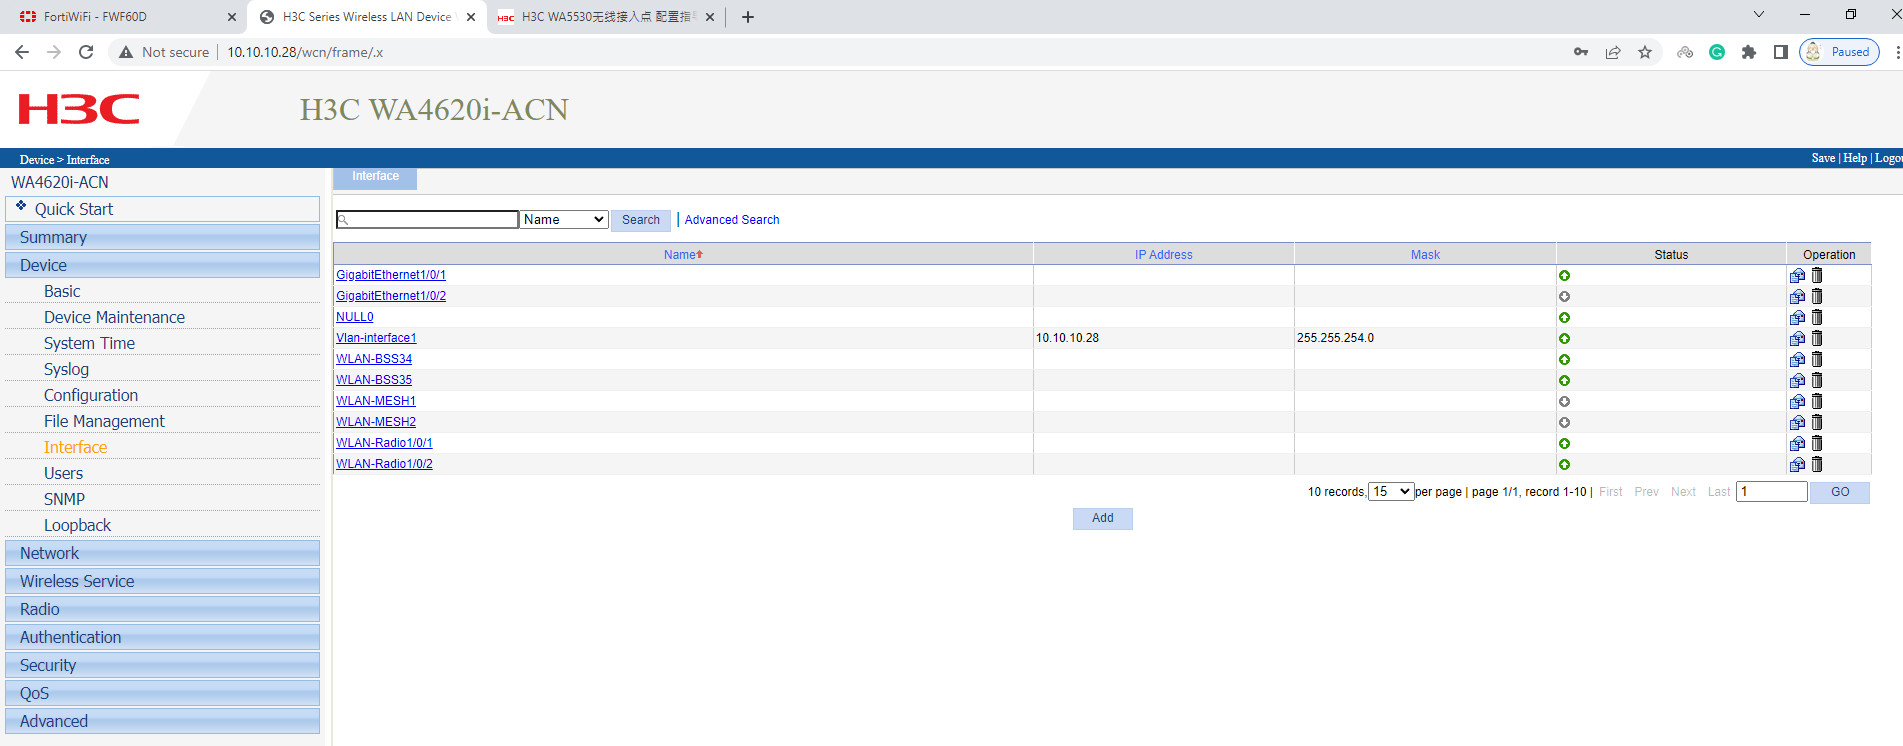Click the trash icon in the WLAN-MESH1 row
The width and height of the screenshot is (1903, 746).
tap(1817, 401)
